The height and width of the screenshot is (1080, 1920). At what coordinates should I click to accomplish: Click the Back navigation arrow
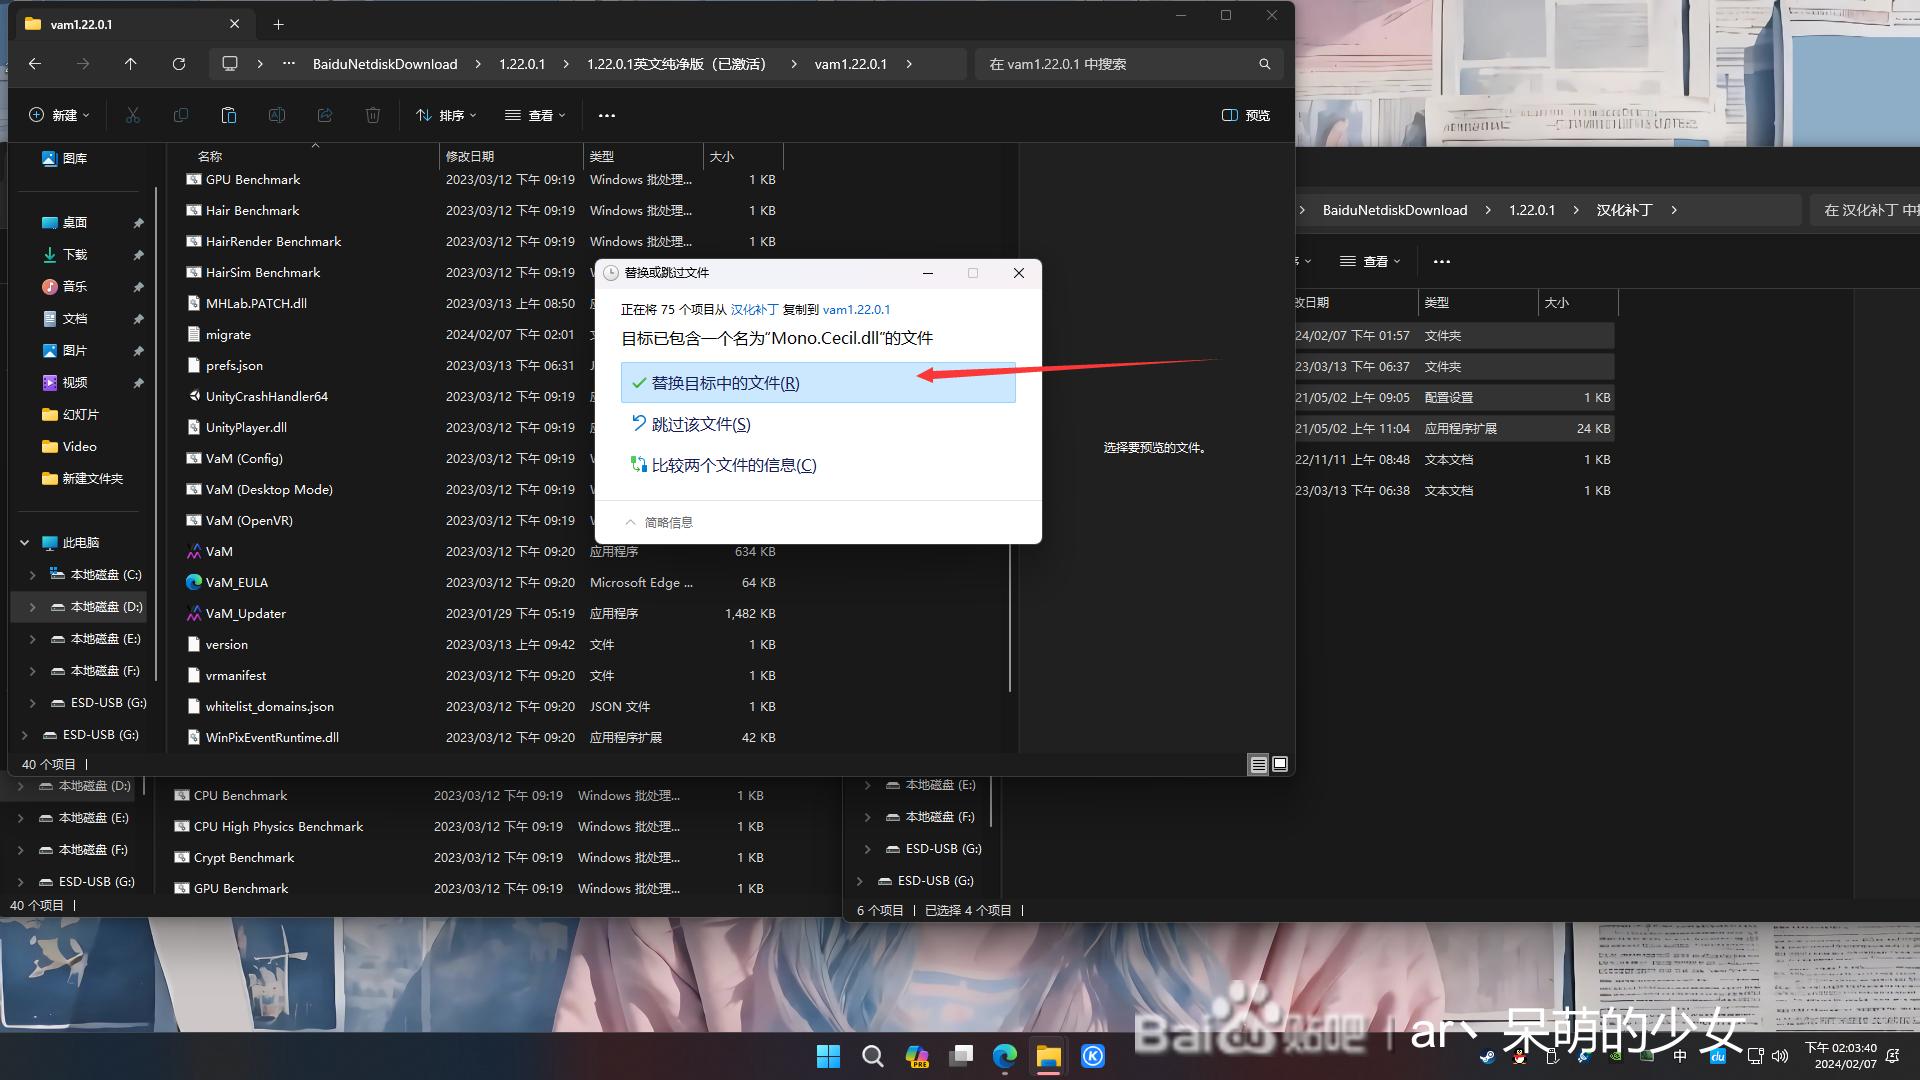pos(35,64)
